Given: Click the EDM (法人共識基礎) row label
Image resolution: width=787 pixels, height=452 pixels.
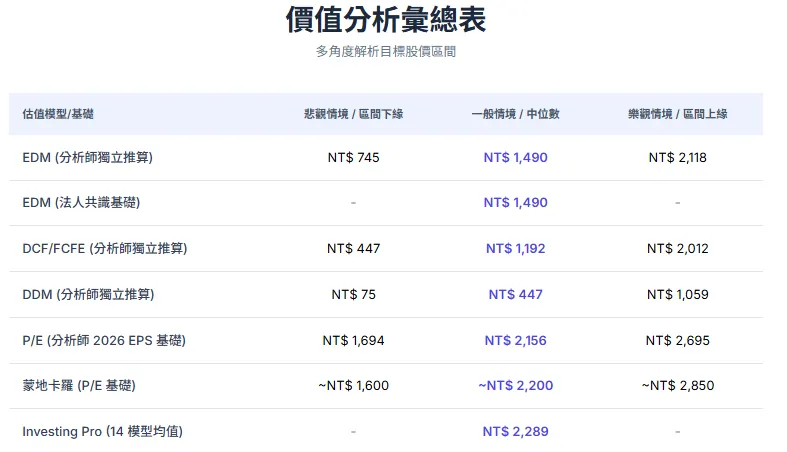Looking at the screenshot, I should 81,203.
